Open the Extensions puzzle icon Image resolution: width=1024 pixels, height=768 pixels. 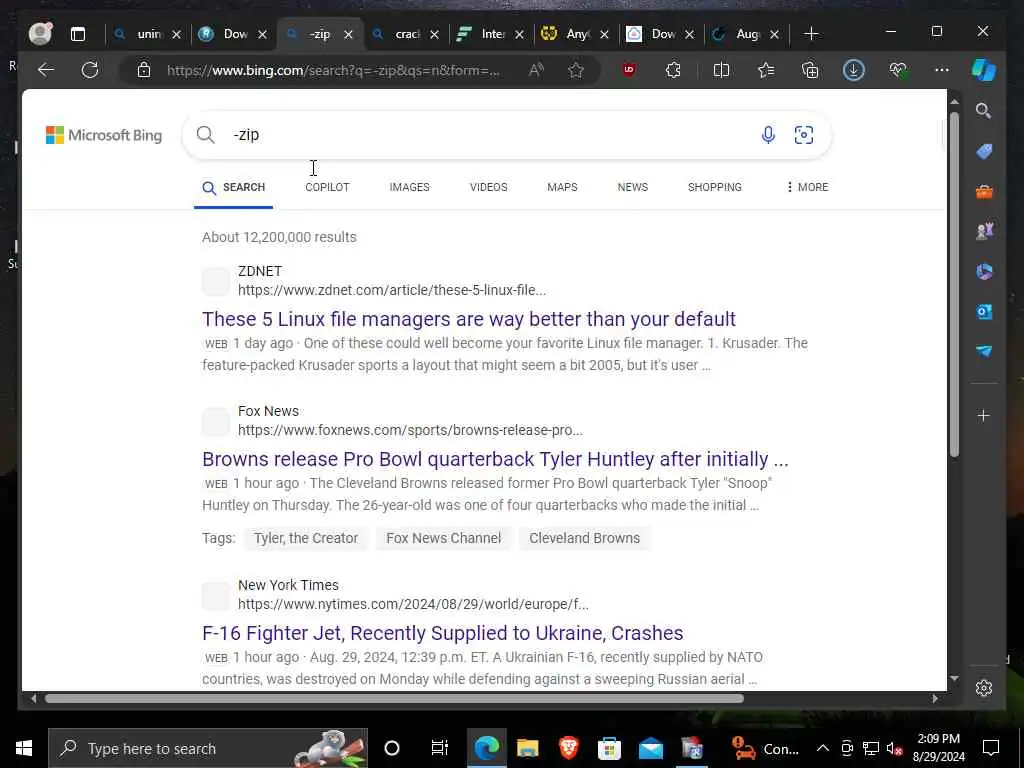[x=673, y=70]
